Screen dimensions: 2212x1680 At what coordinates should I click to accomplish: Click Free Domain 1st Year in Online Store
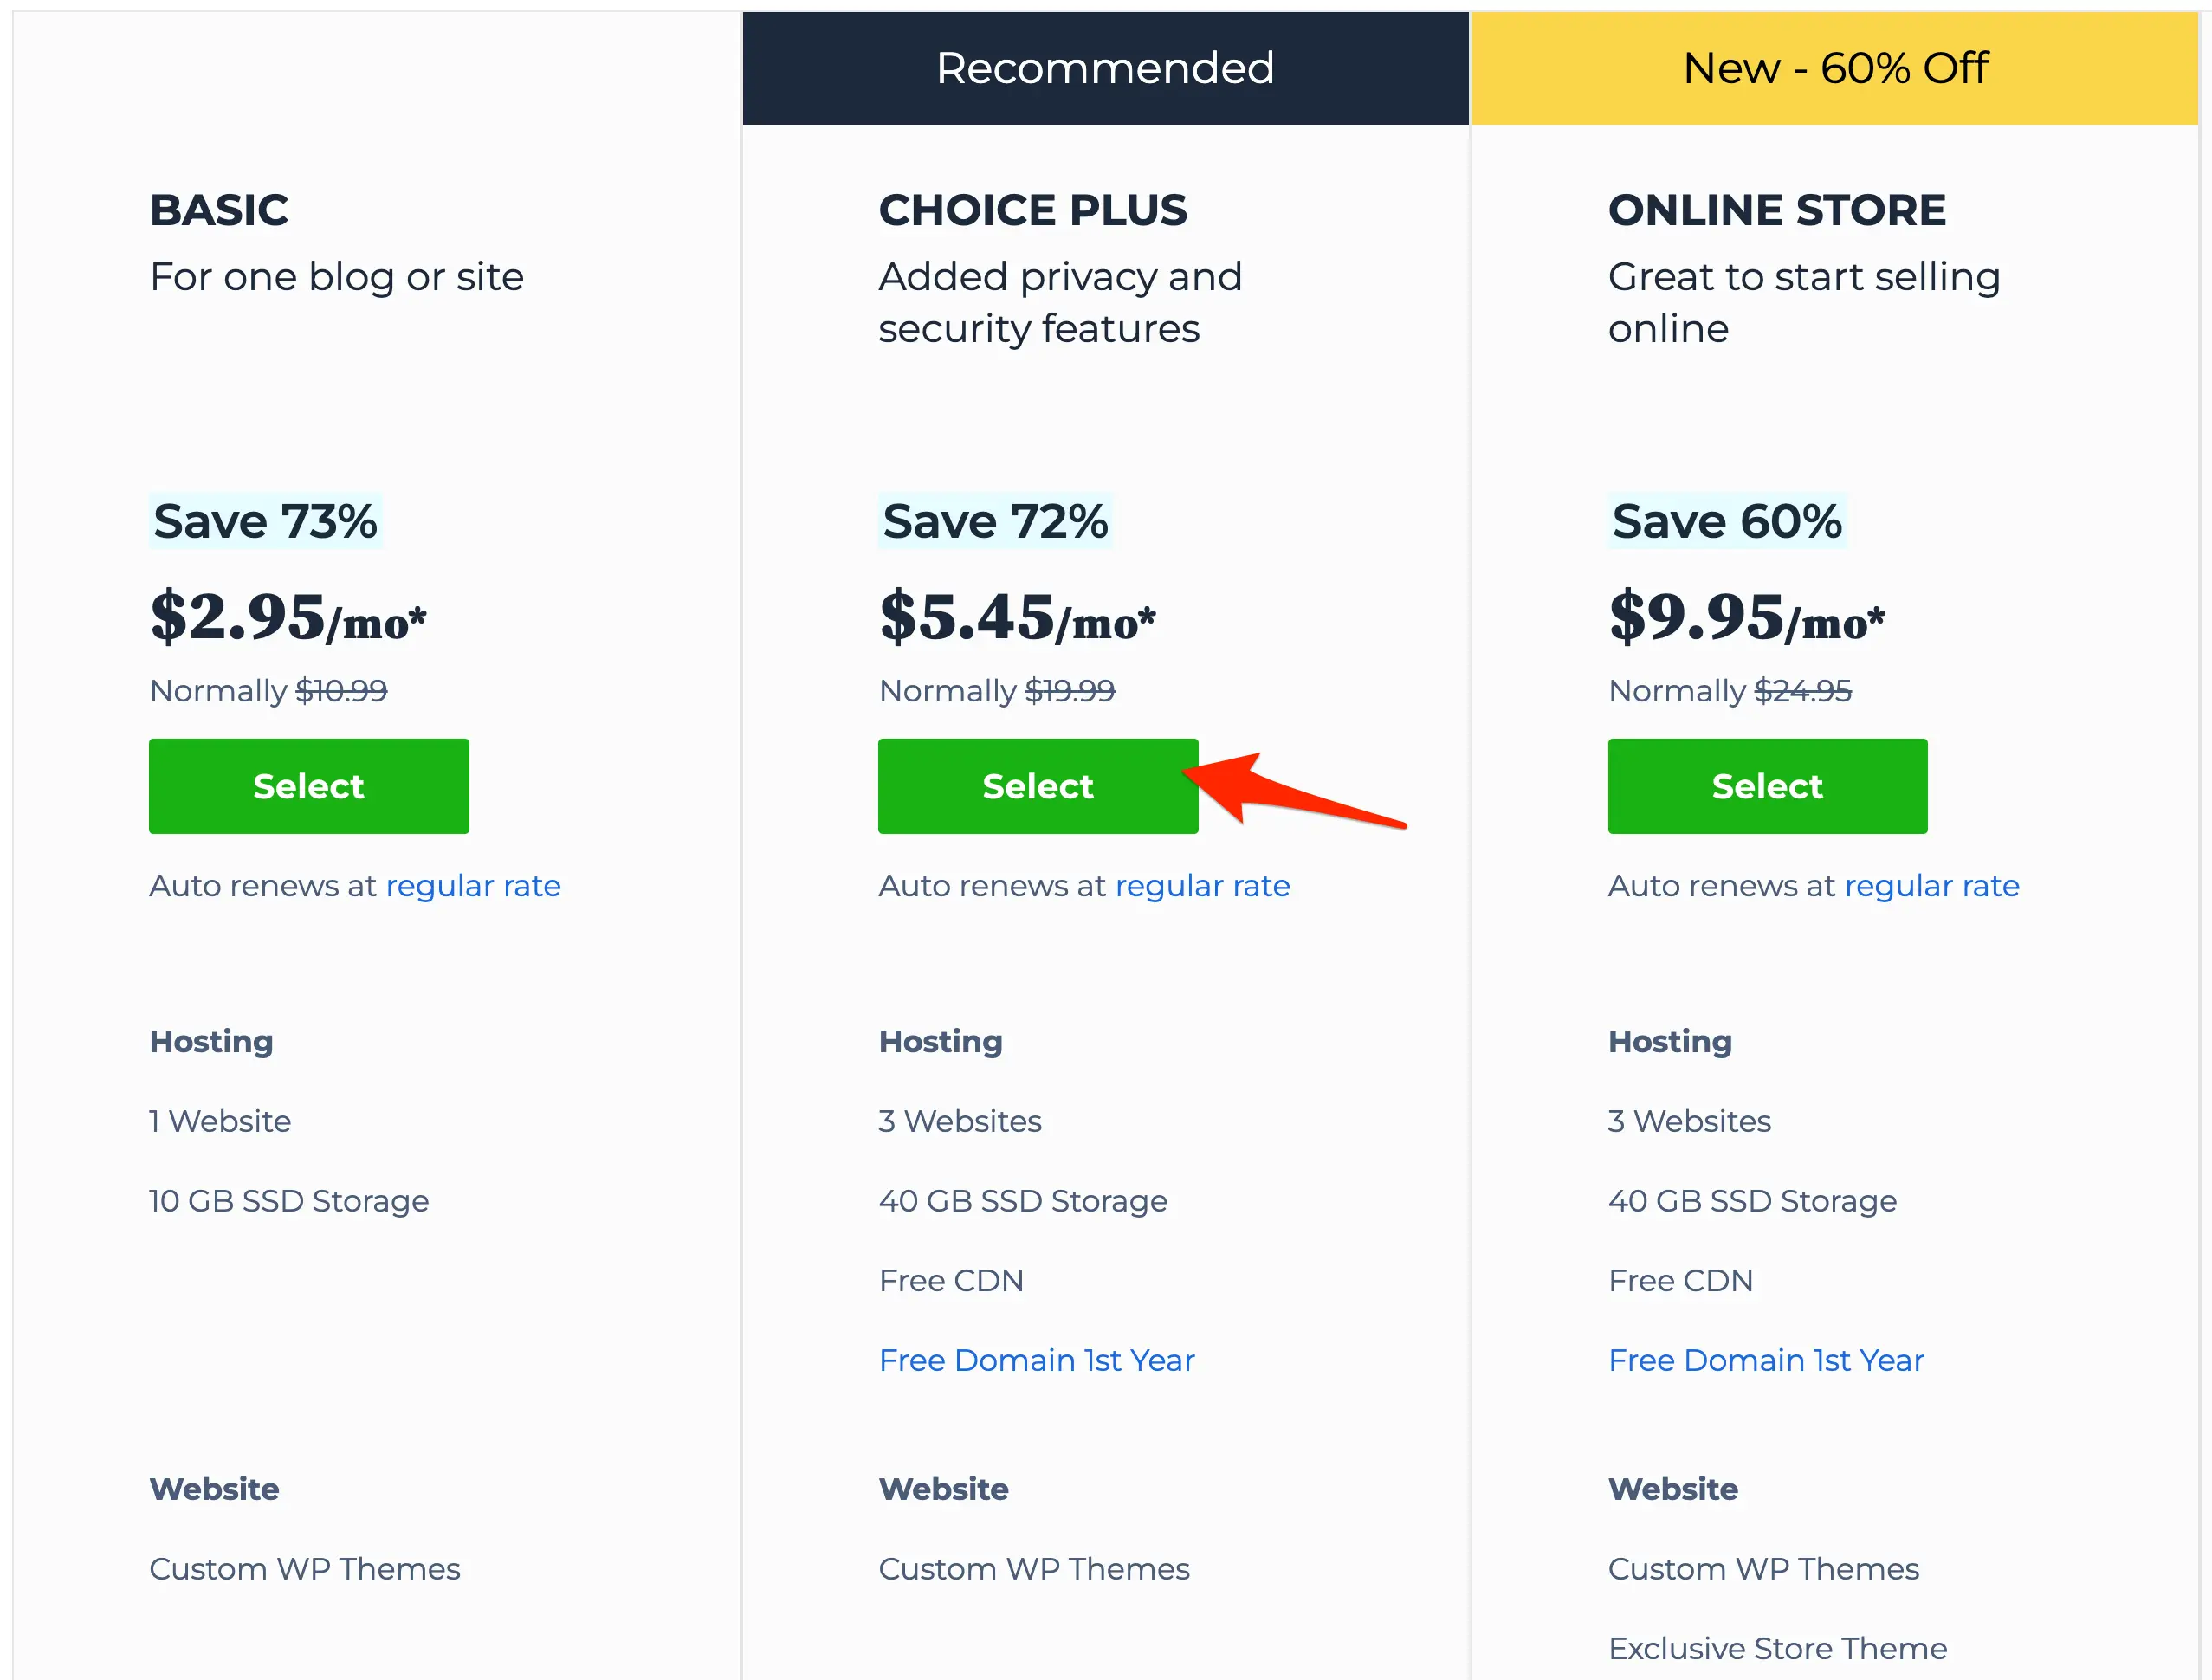[x=1765, y=1360]
